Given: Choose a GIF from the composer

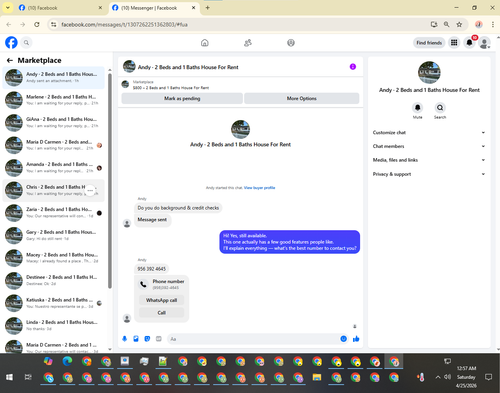Looking at the screenshot, I should click(x=159, y=339).
